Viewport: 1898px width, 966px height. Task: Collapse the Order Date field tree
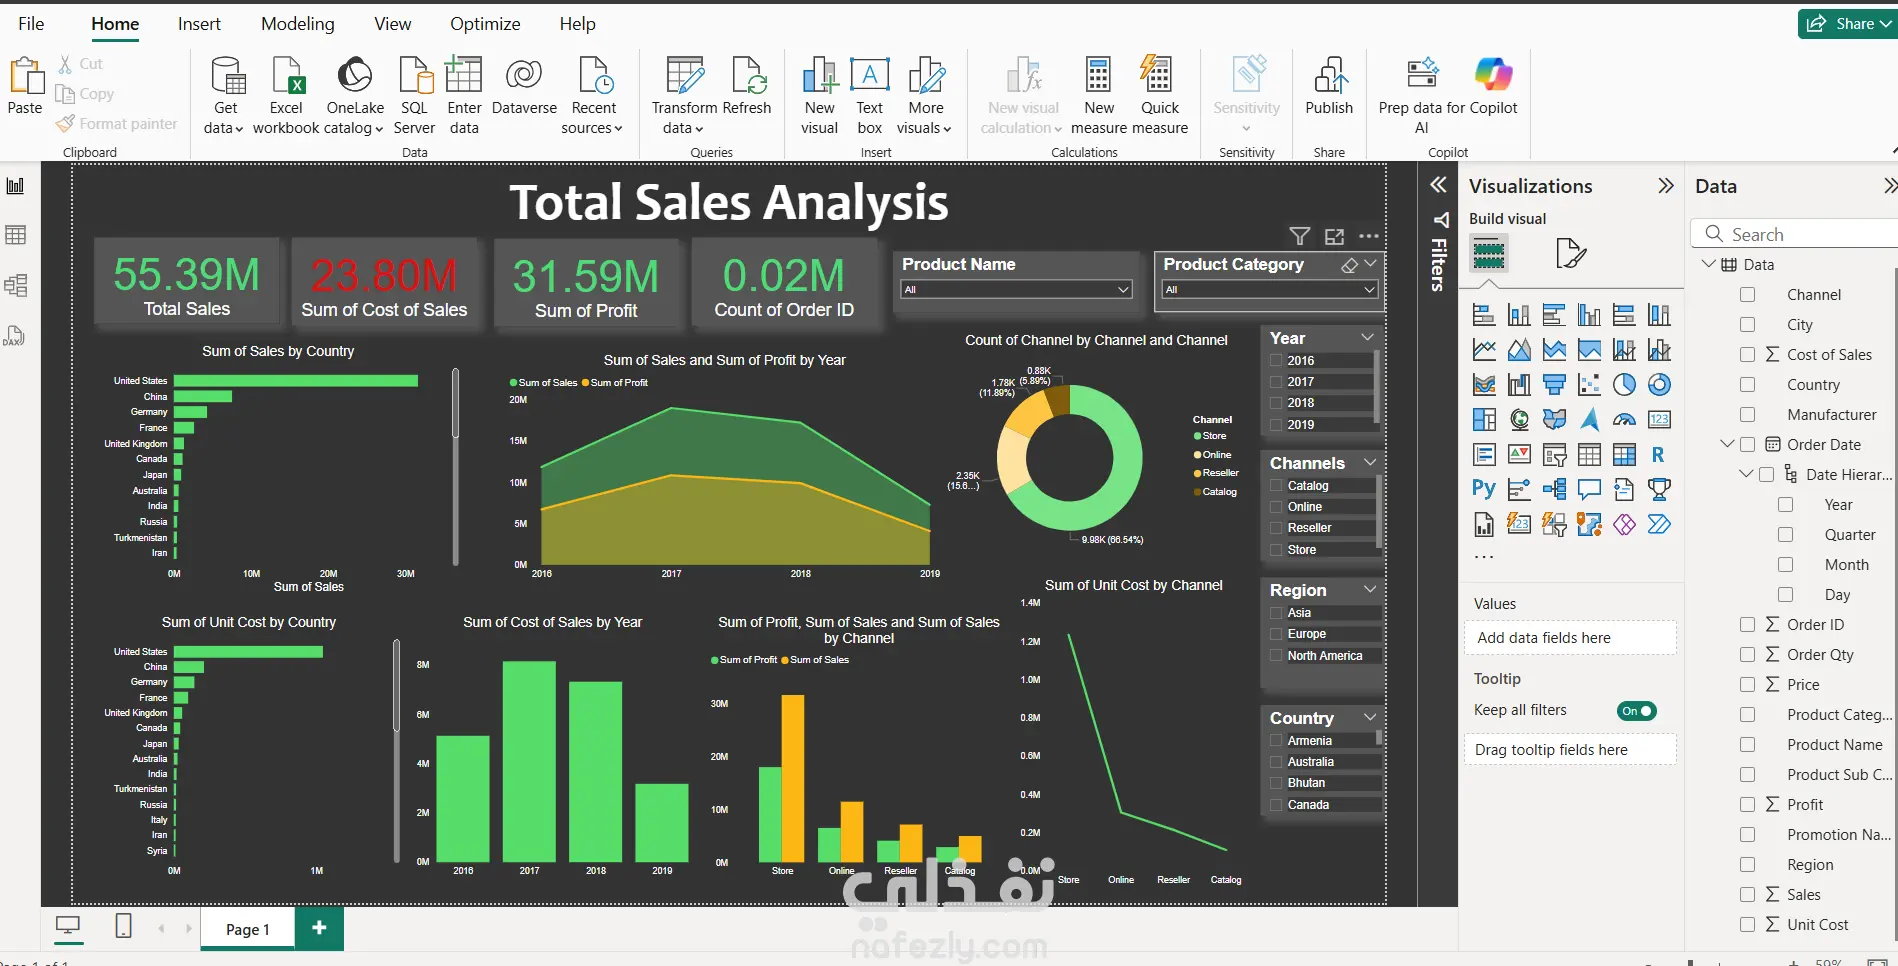[1726, 444]
